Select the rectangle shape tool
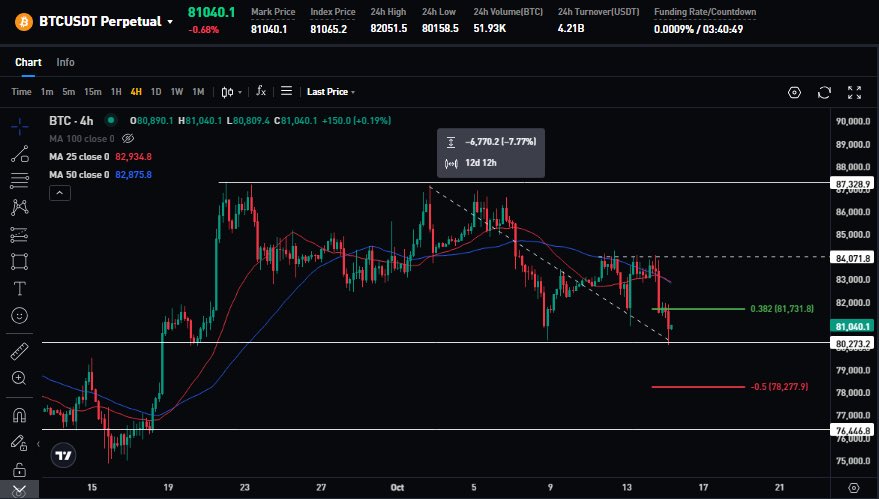Screen dimensions: 879x499 [x=19, y=261]
